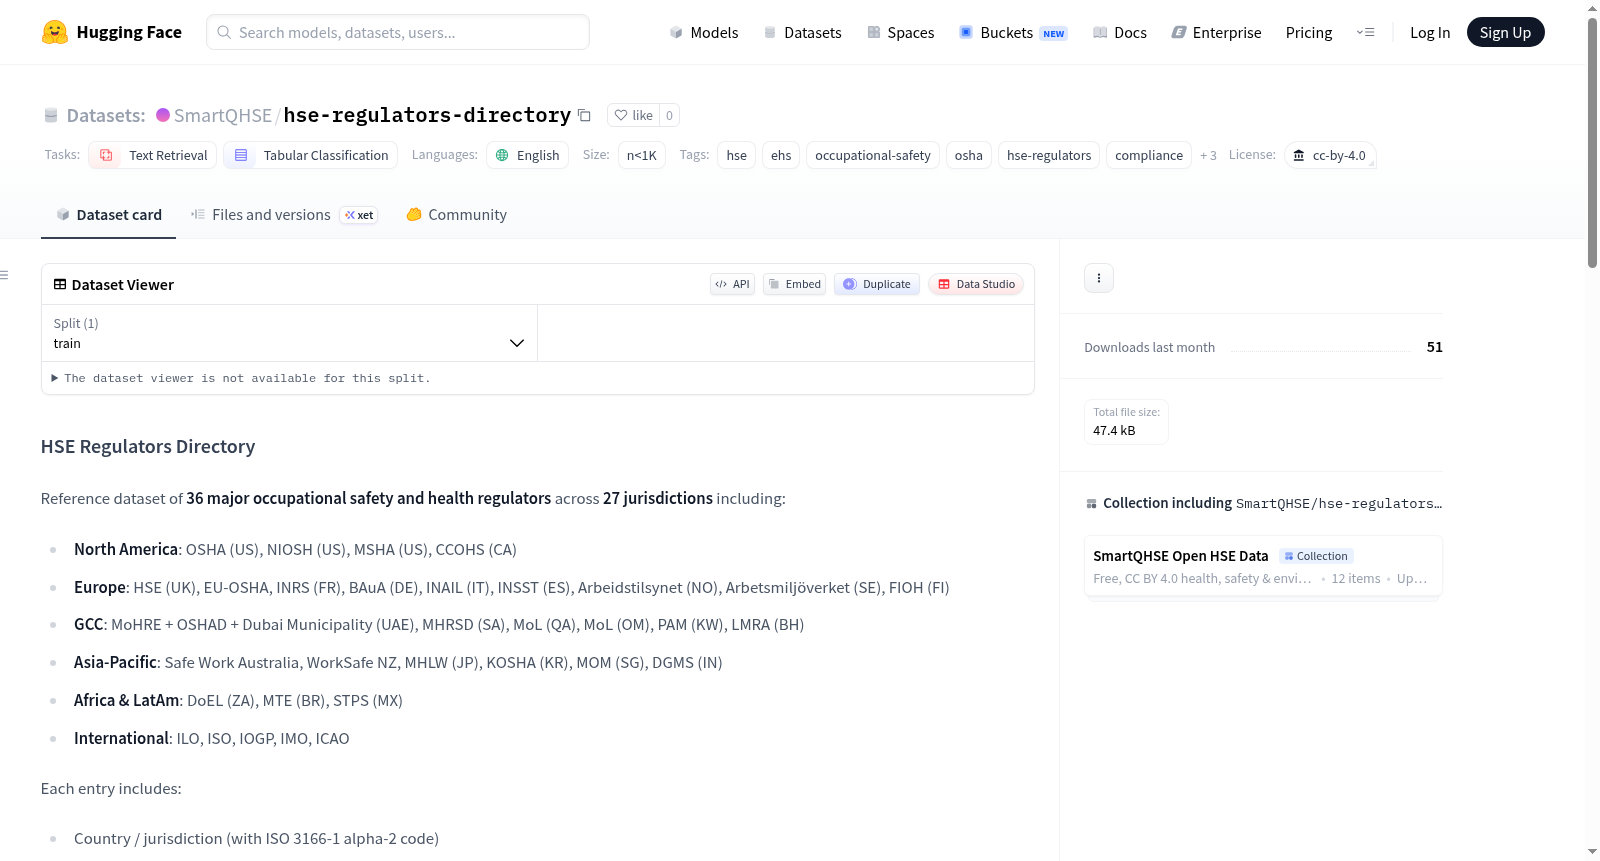Open the Pricing page
This screenshot has width=1600, height=861.
[1309, 32]
